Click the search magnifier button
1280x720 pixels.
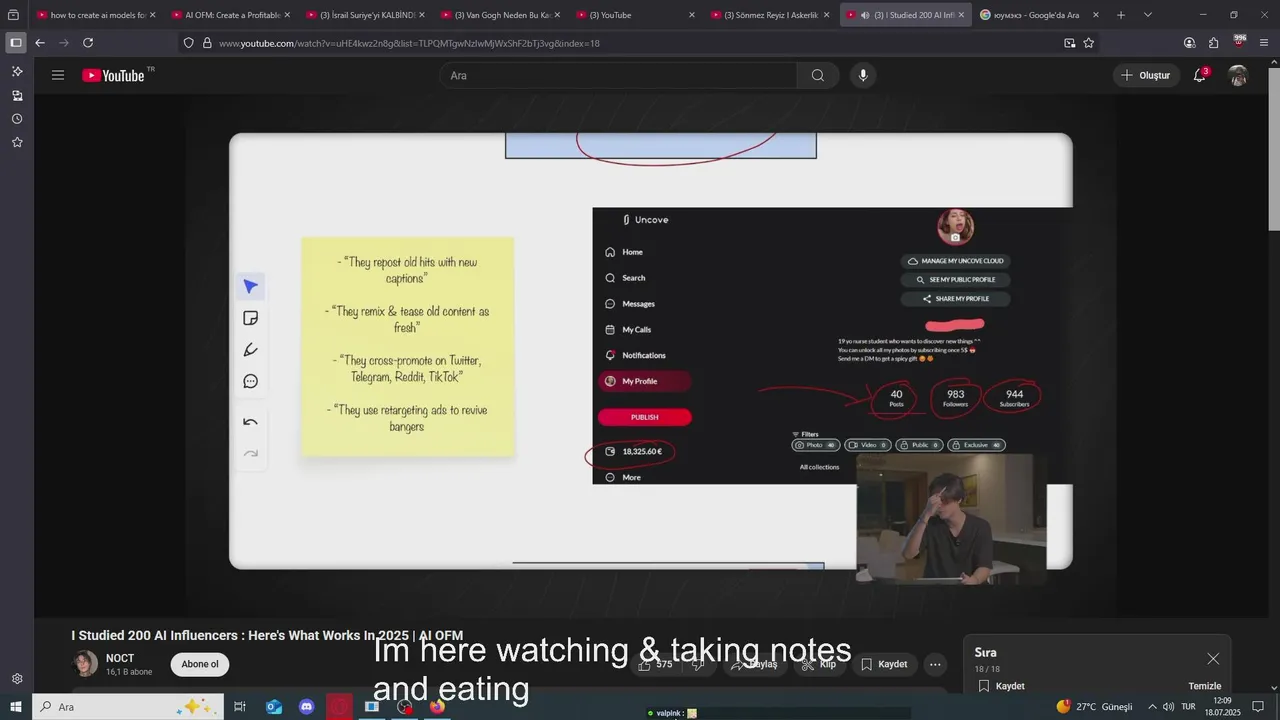click(x=818, y=75)
